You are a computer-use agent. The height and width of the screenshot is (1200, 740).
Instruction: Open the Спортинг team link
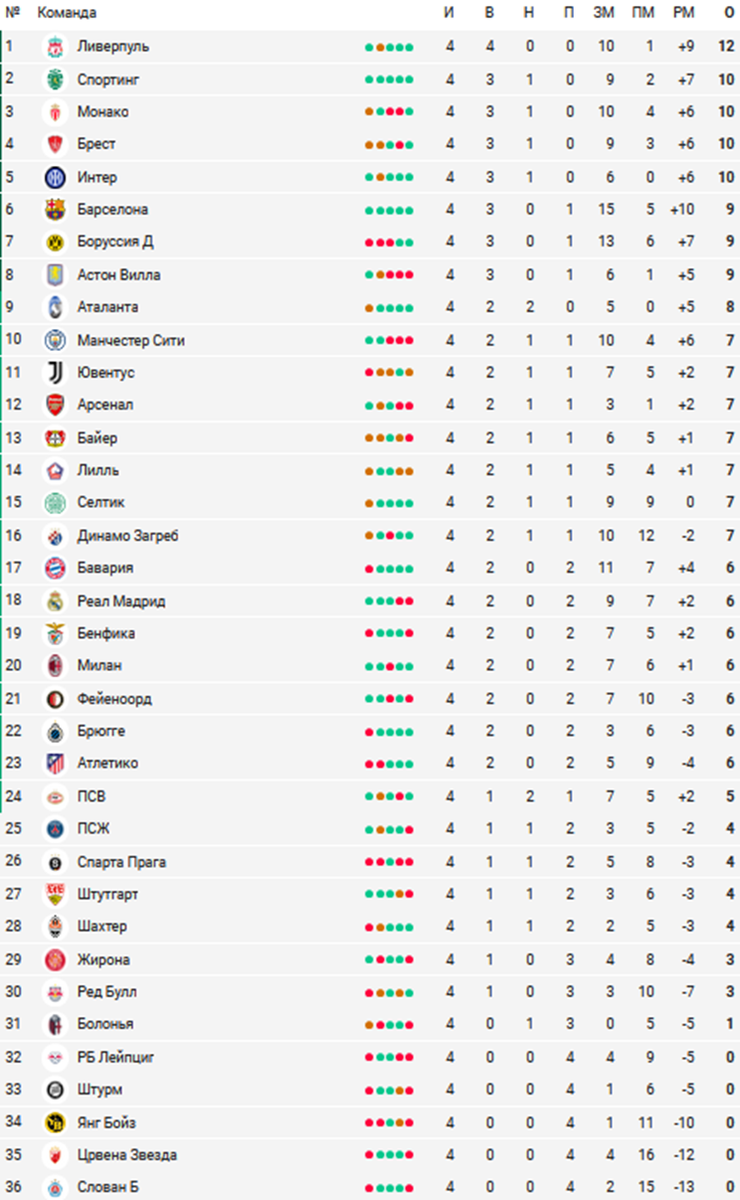(x=108, y=79)
